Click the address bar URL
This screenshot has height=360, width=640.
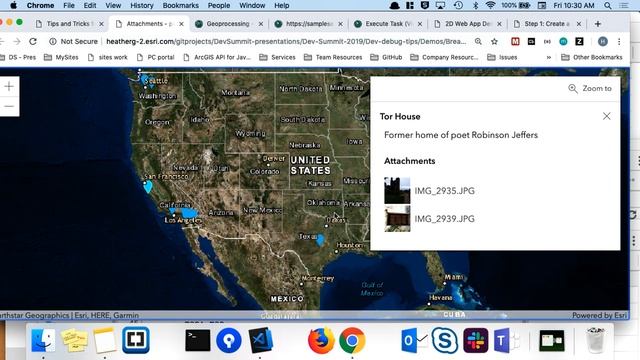click(286, 41)
